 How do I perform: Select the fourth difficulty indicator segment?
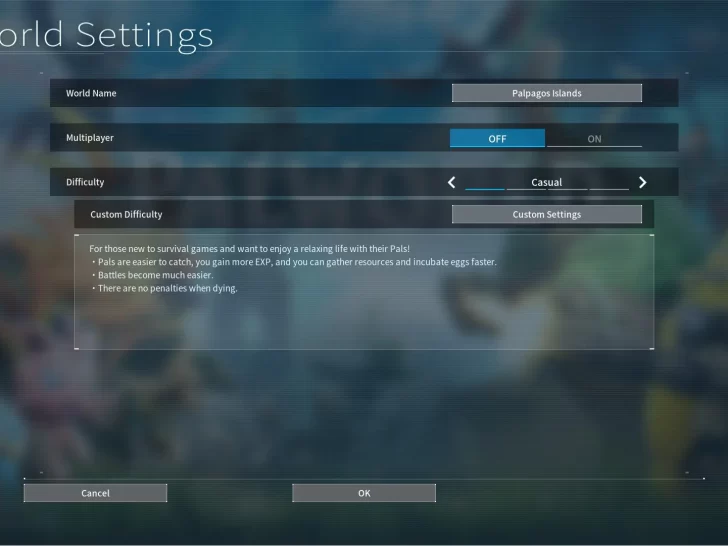pyautogui.click(x=609, y=188)
